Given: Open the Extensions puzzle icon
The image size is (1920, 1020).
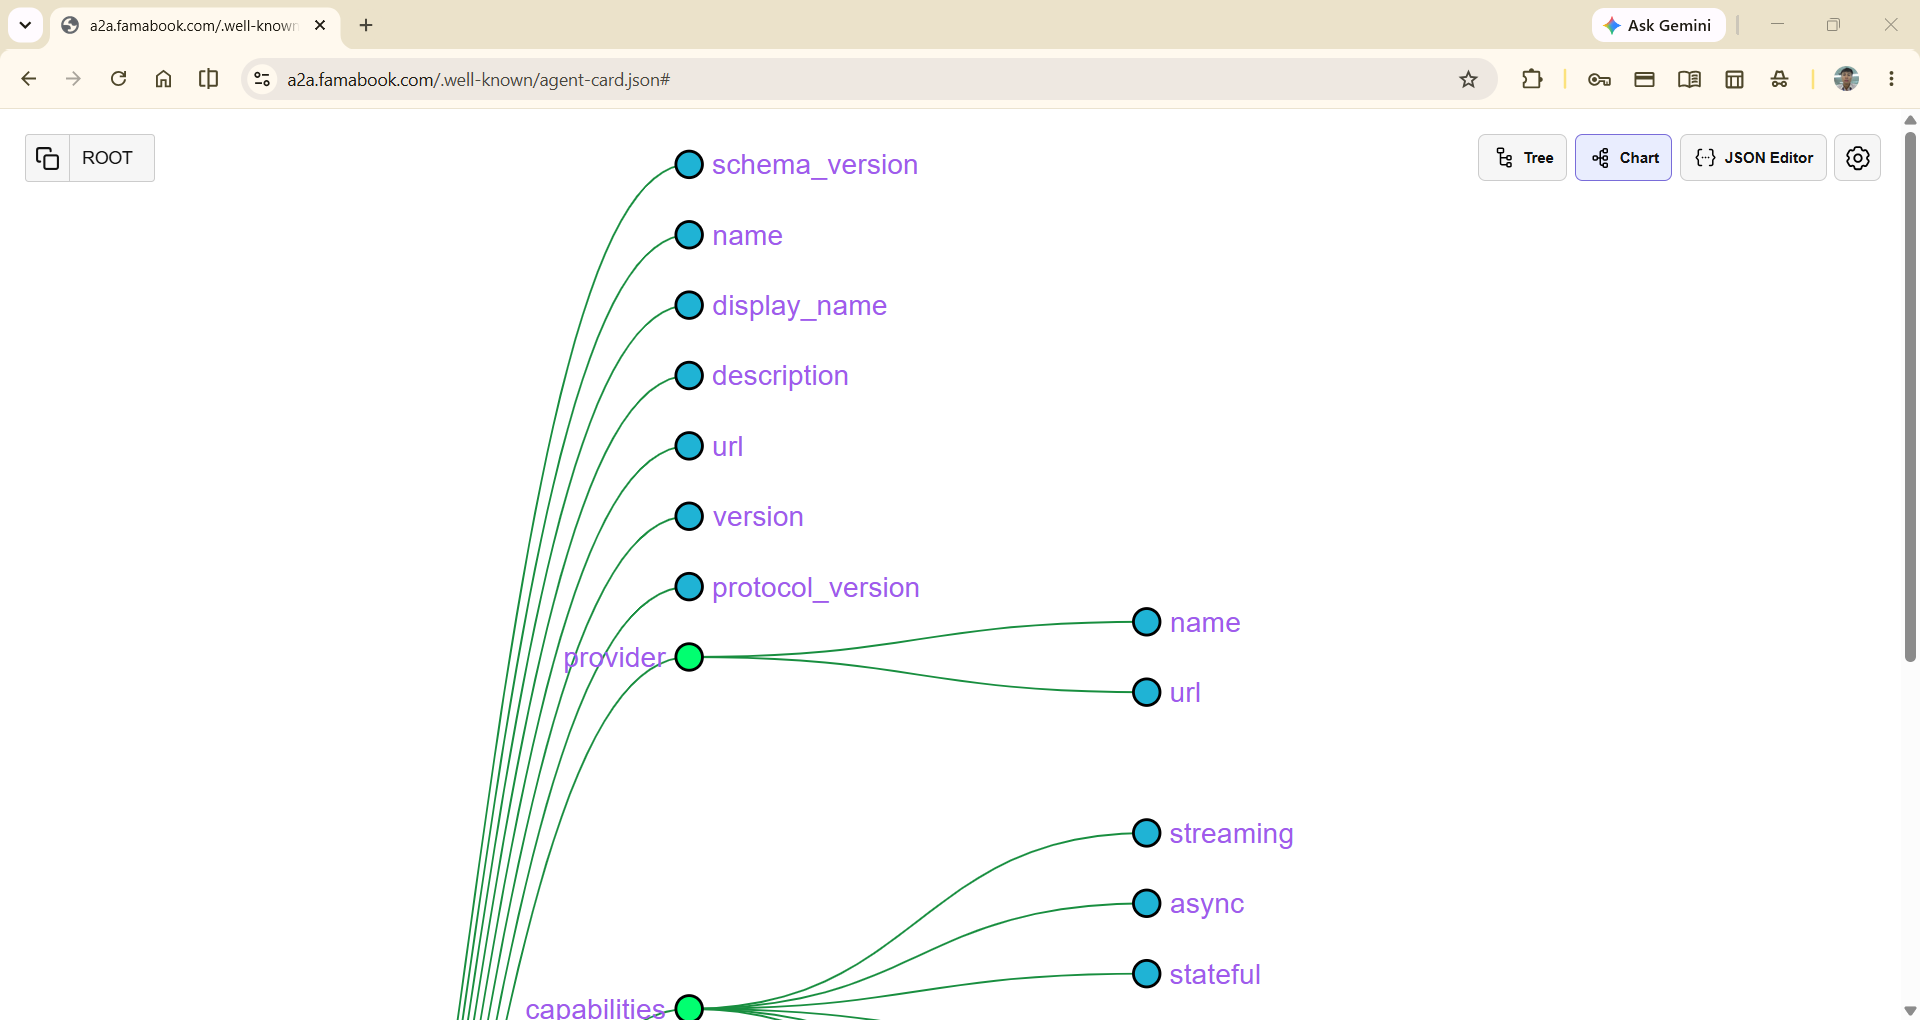Looking at the screenshot, I should coord(1531,79).
